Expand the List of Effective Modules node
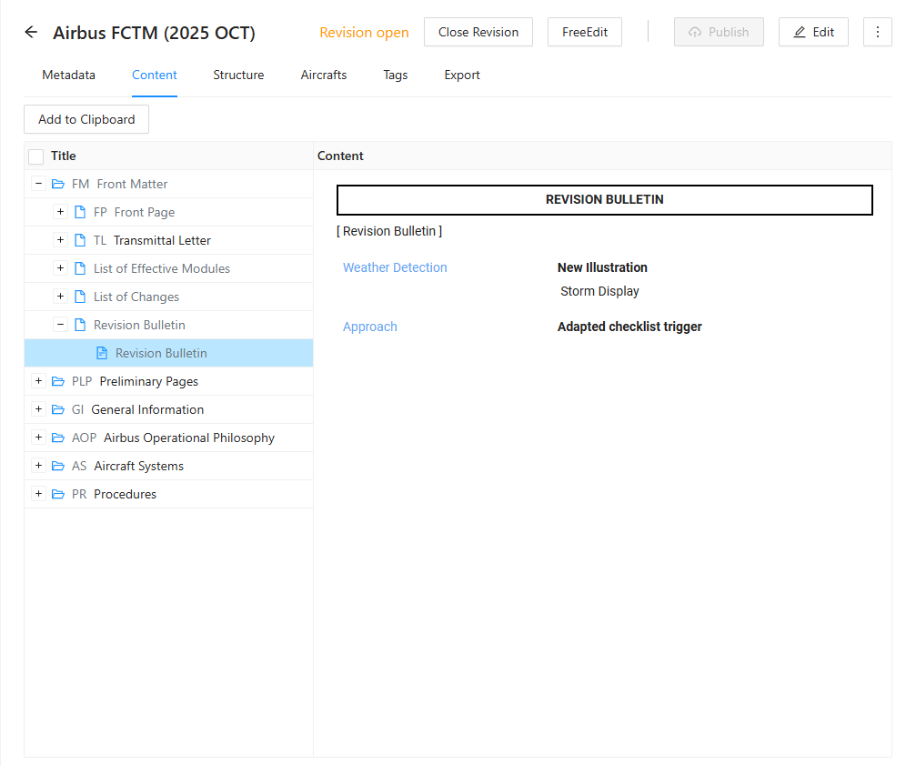The image size is (906, 768). pos(60,268)
